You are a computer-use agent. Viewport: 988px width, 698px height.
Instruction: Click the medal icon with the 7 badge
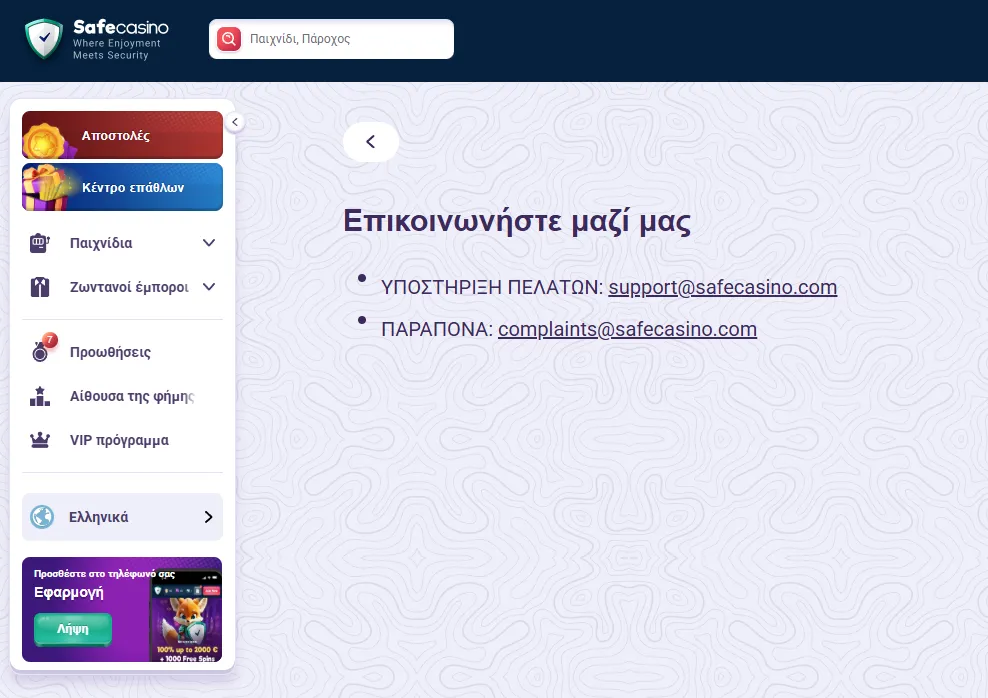tap(40, 352)
